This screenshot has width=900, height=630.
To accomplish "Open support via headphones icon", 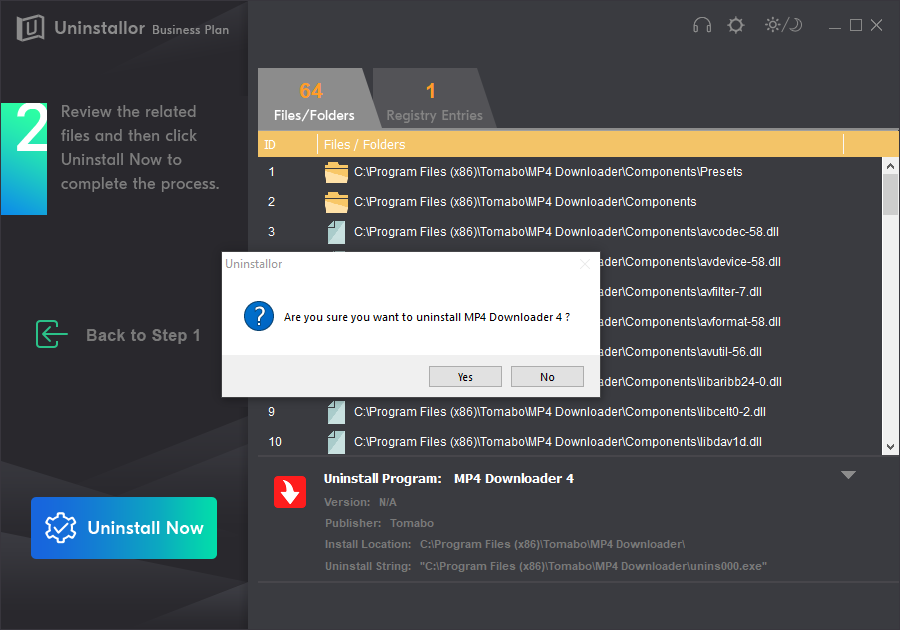I will tap(701, 25).
